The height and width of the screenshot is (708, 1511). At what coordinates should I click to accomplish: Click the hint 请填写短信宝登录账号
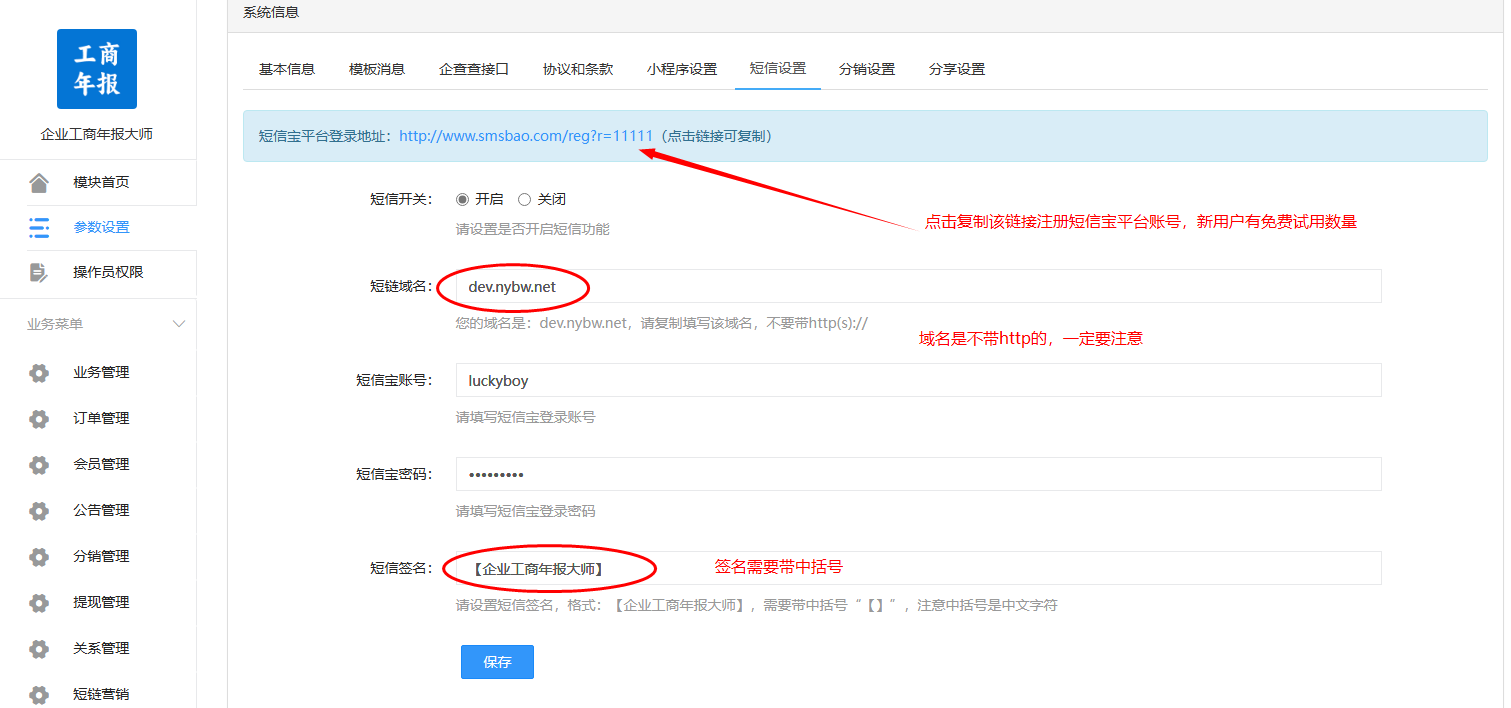(526, 417)
